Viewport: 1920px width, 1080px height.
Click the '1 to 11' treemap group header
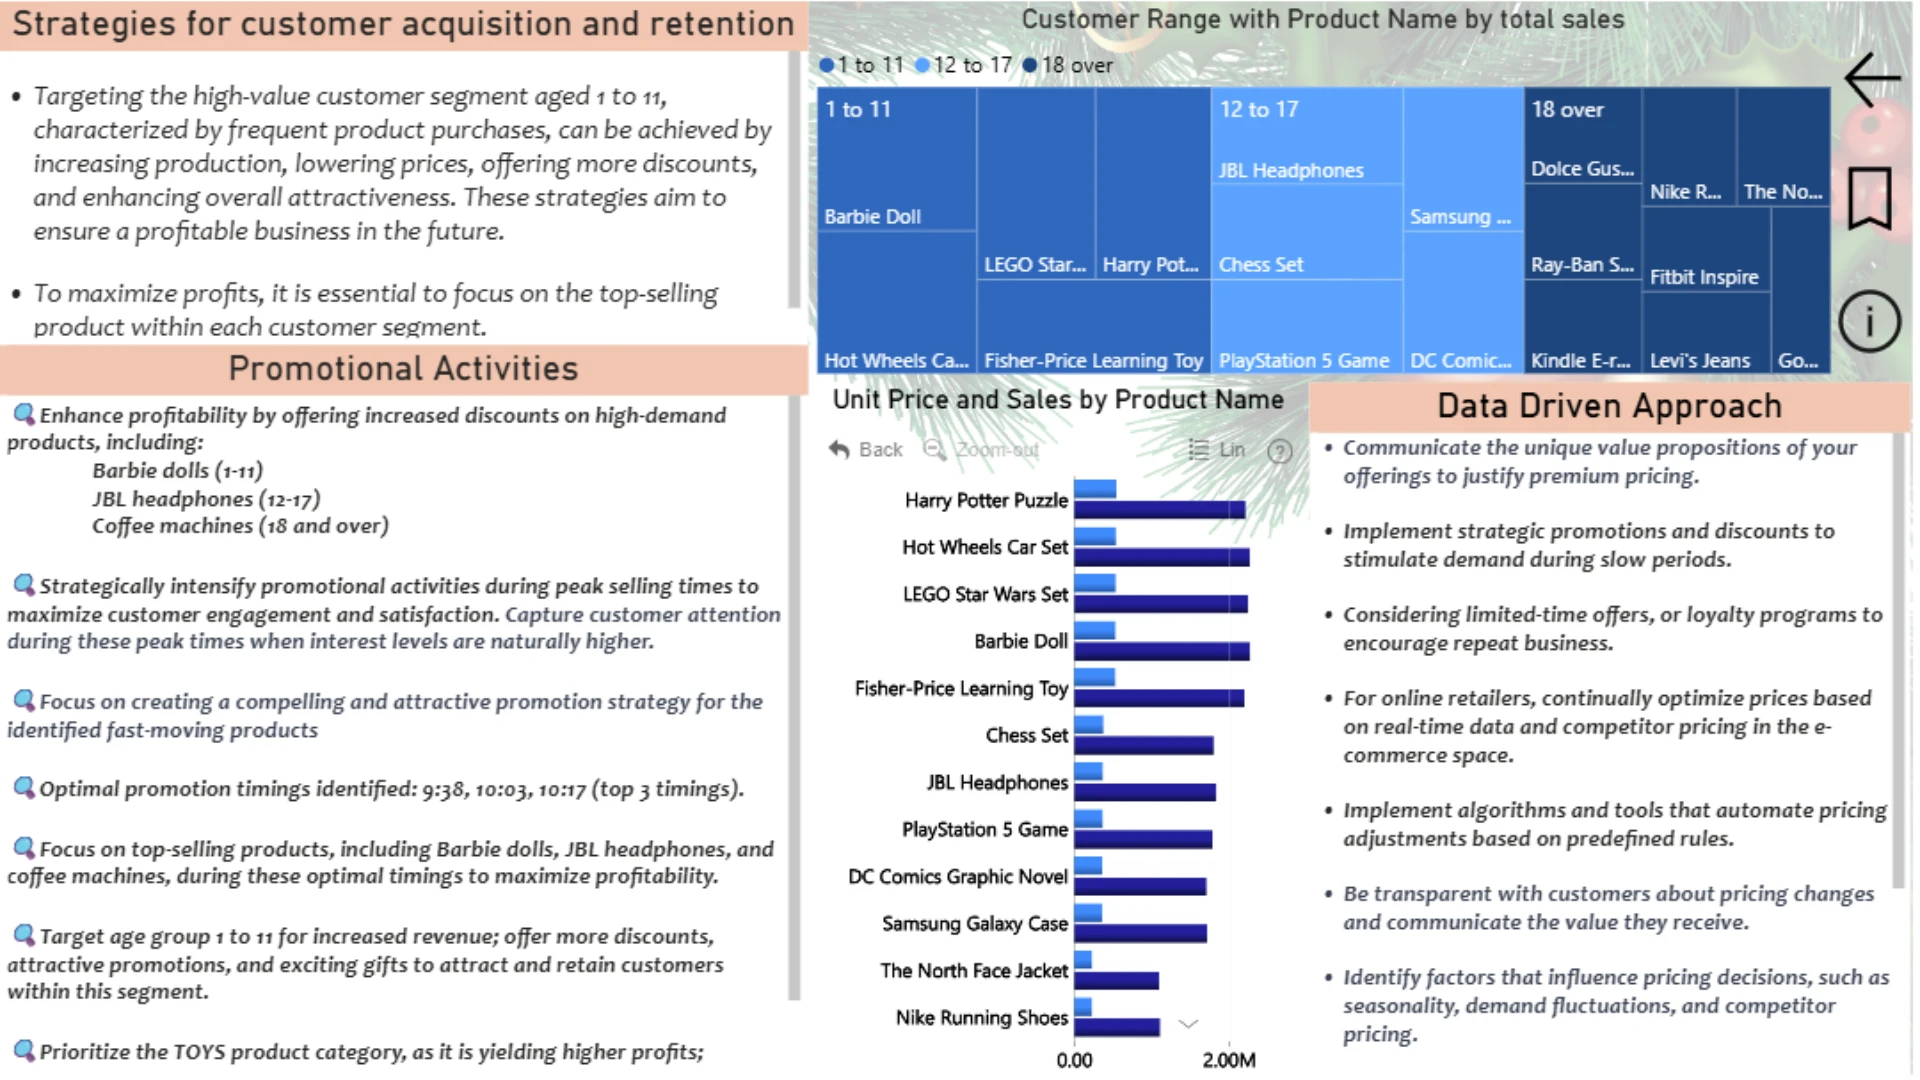pyautogui.click(x=857, y=109)
